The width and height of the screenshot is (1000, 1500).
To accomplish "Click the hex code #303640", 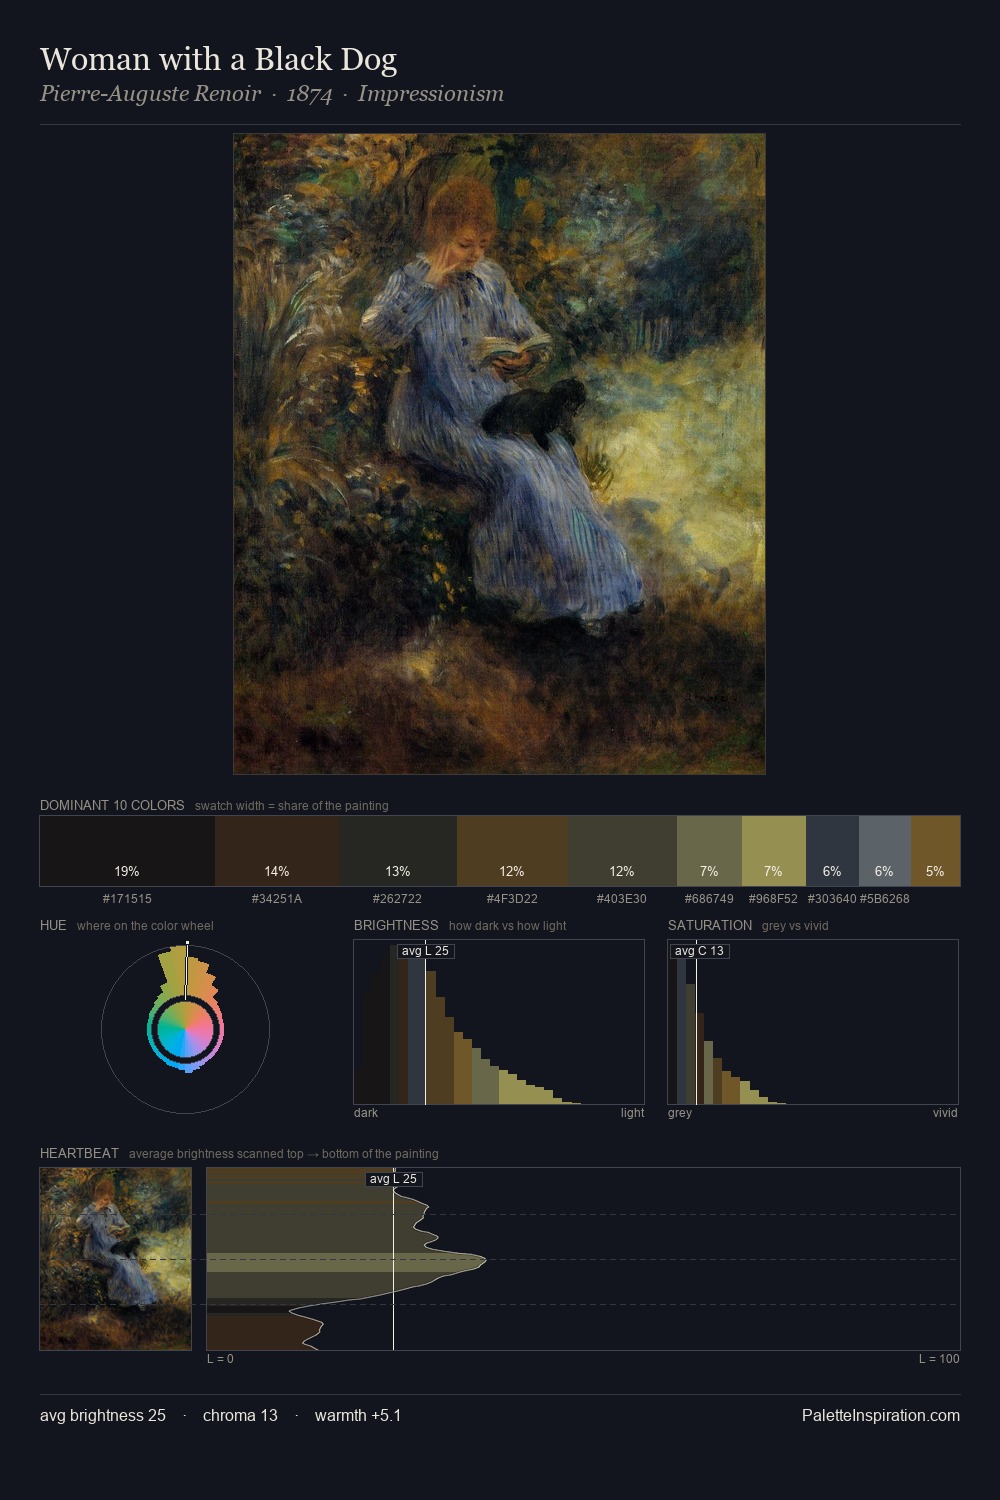I will point(832,899).
